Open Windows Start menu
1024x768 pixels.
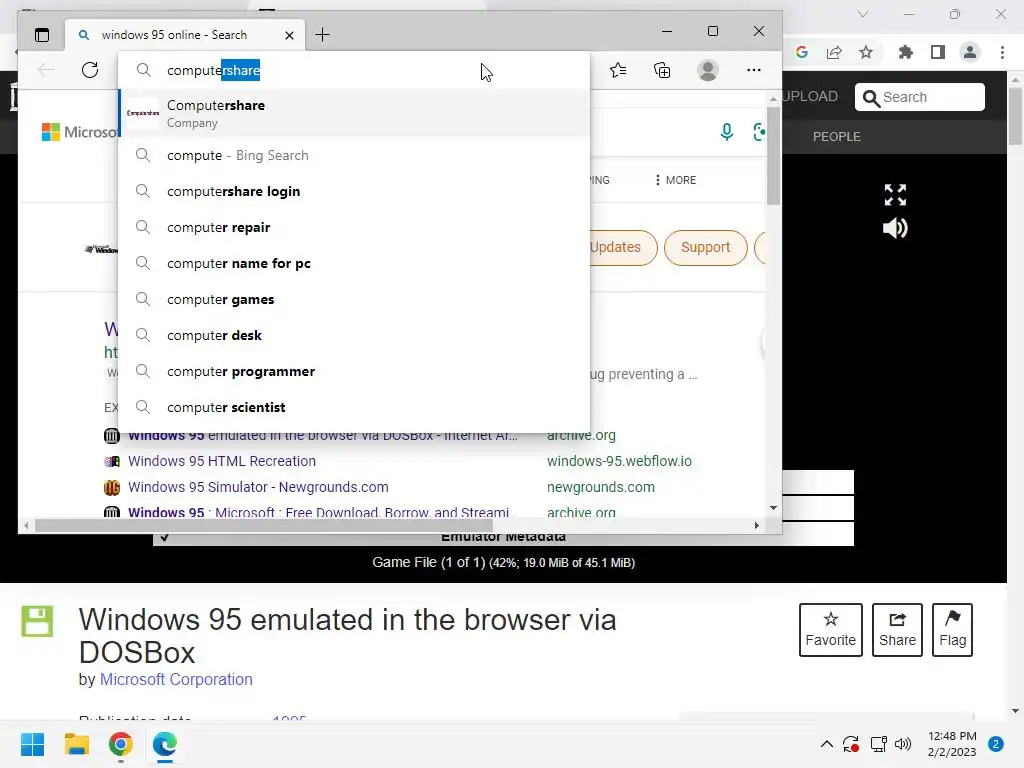pyautogui.click(x=33, y=744)
